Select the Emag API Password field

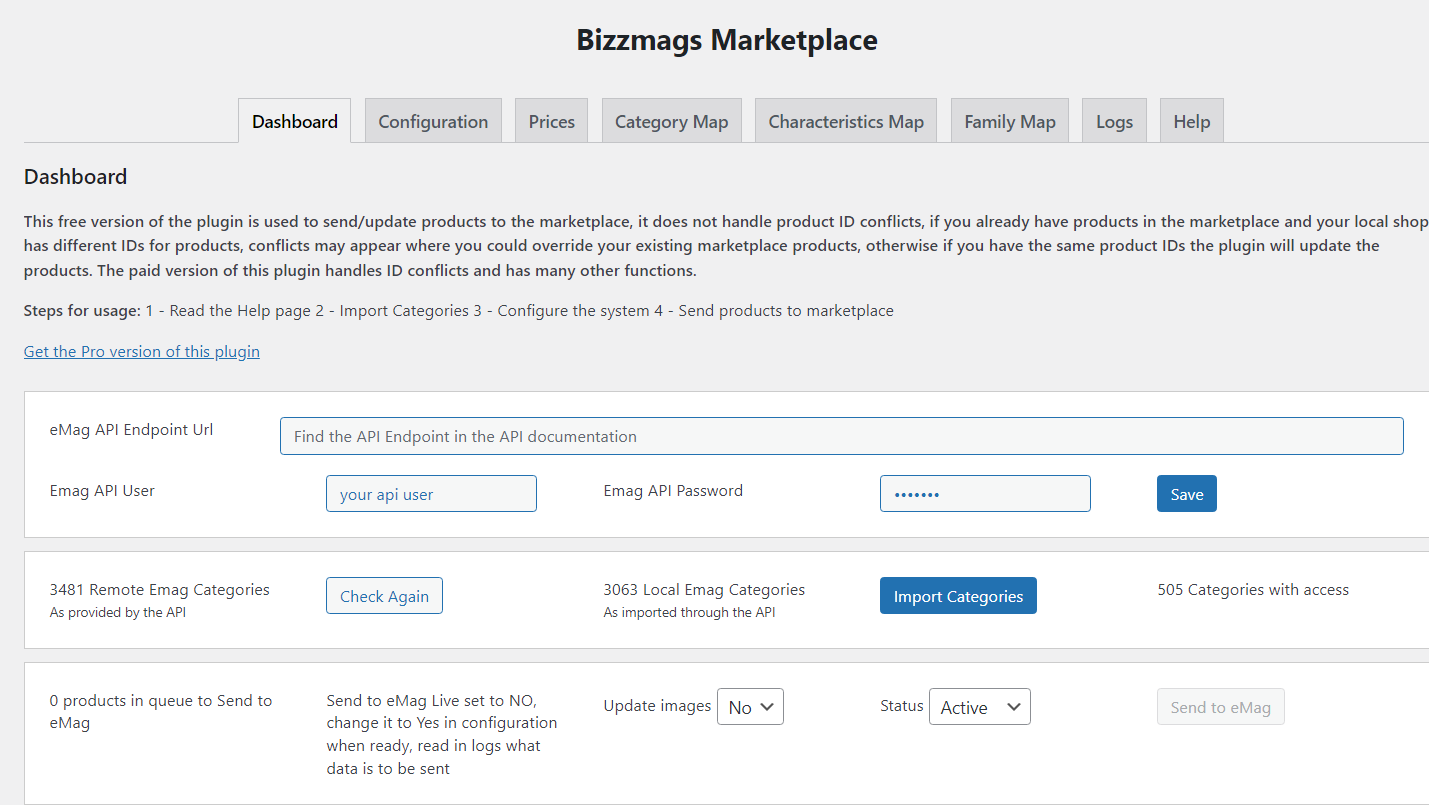pyautogui.click(x=985, y=494)
